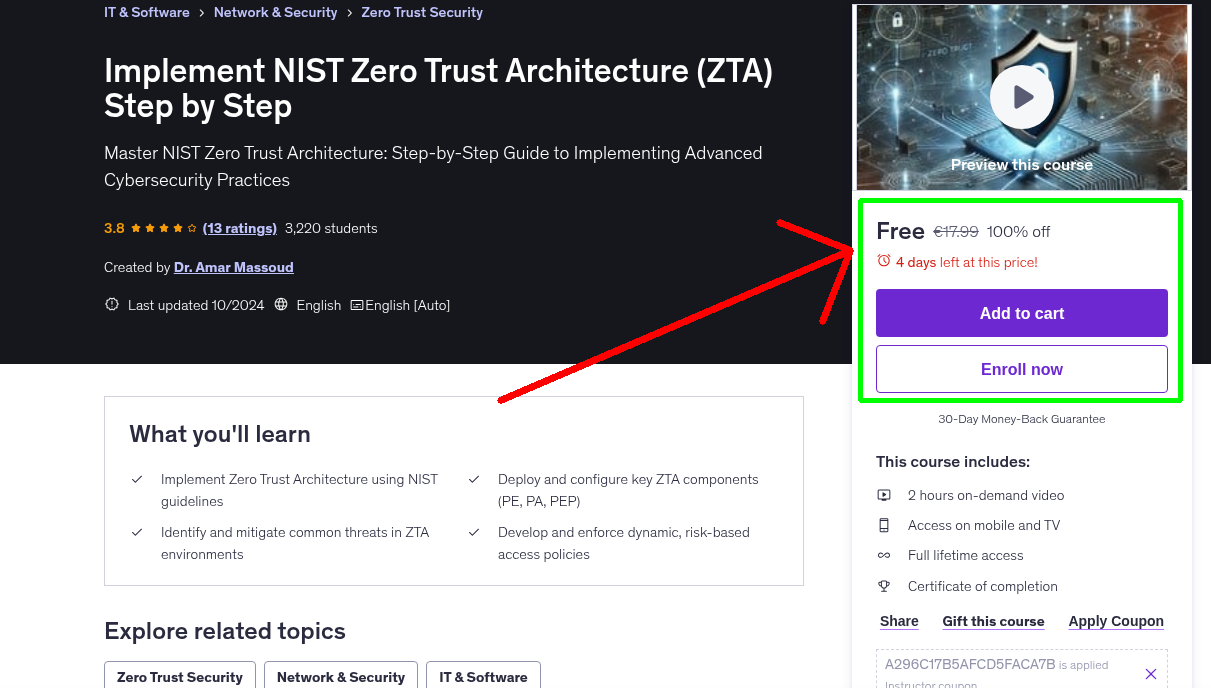View the 13 ratings
1211x688 pixels.
pyautogui.click(x=240, y=228)
